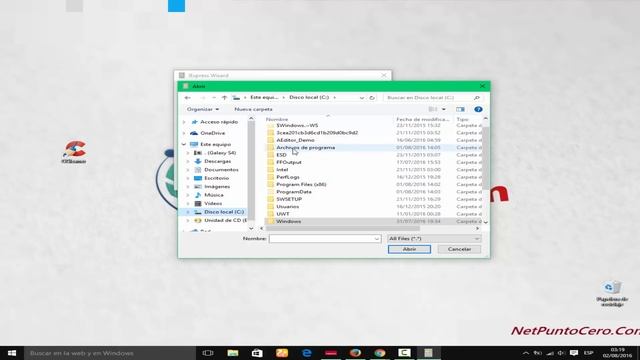This screenshot has height=360, width=640.
Task: Open CCleaner desktop shortcut
Action: pos(74,152)
